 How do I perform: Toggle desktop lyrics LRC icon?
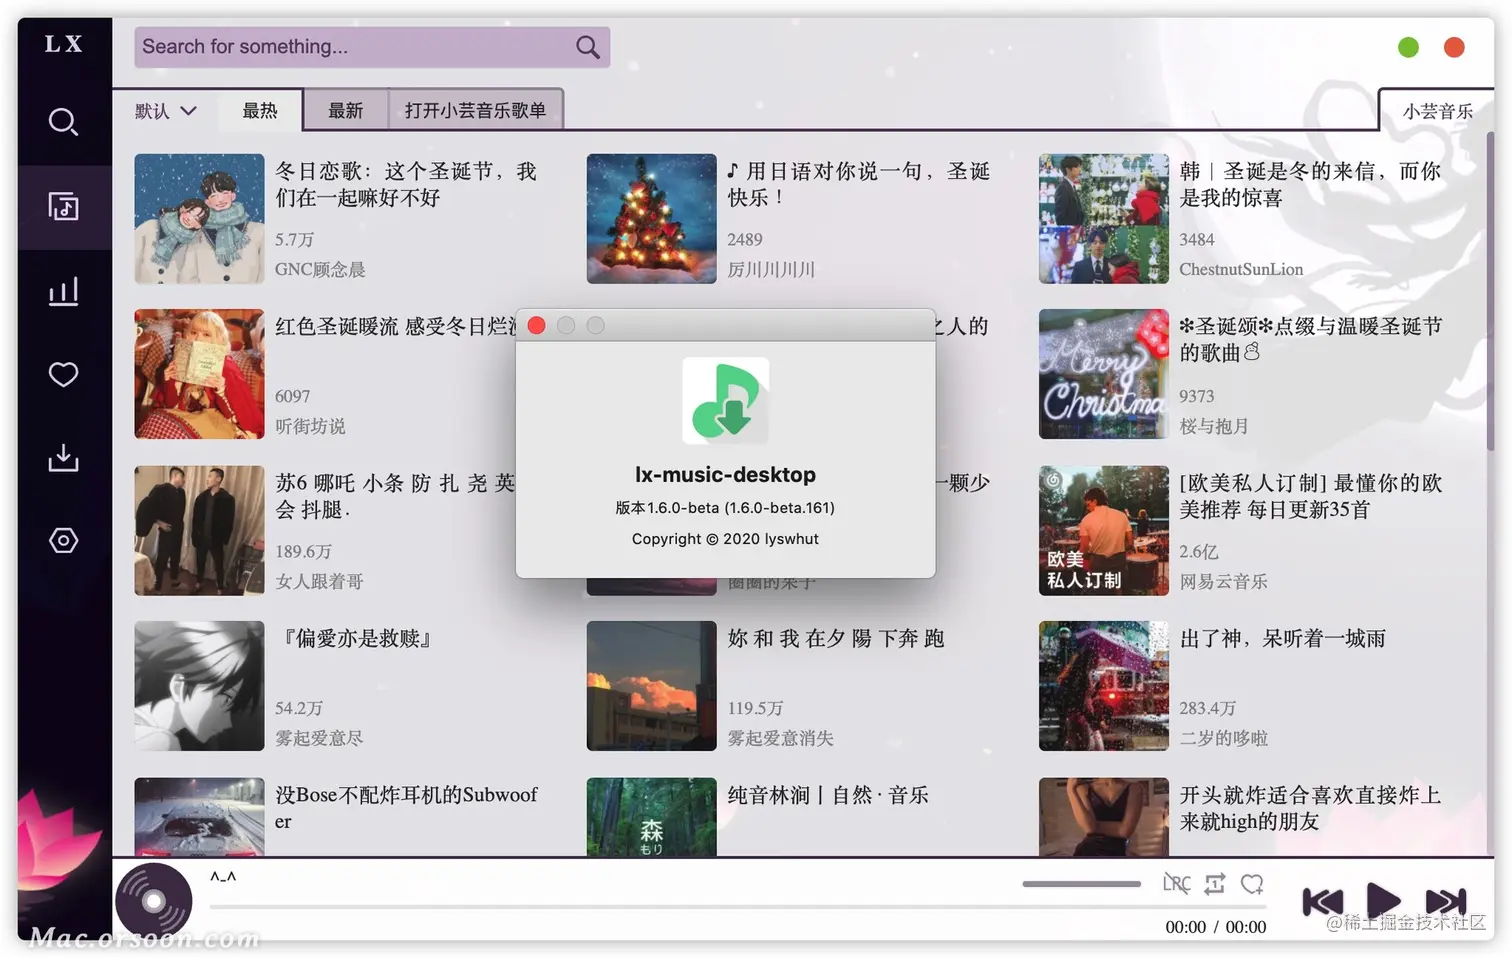(1176, 884)
